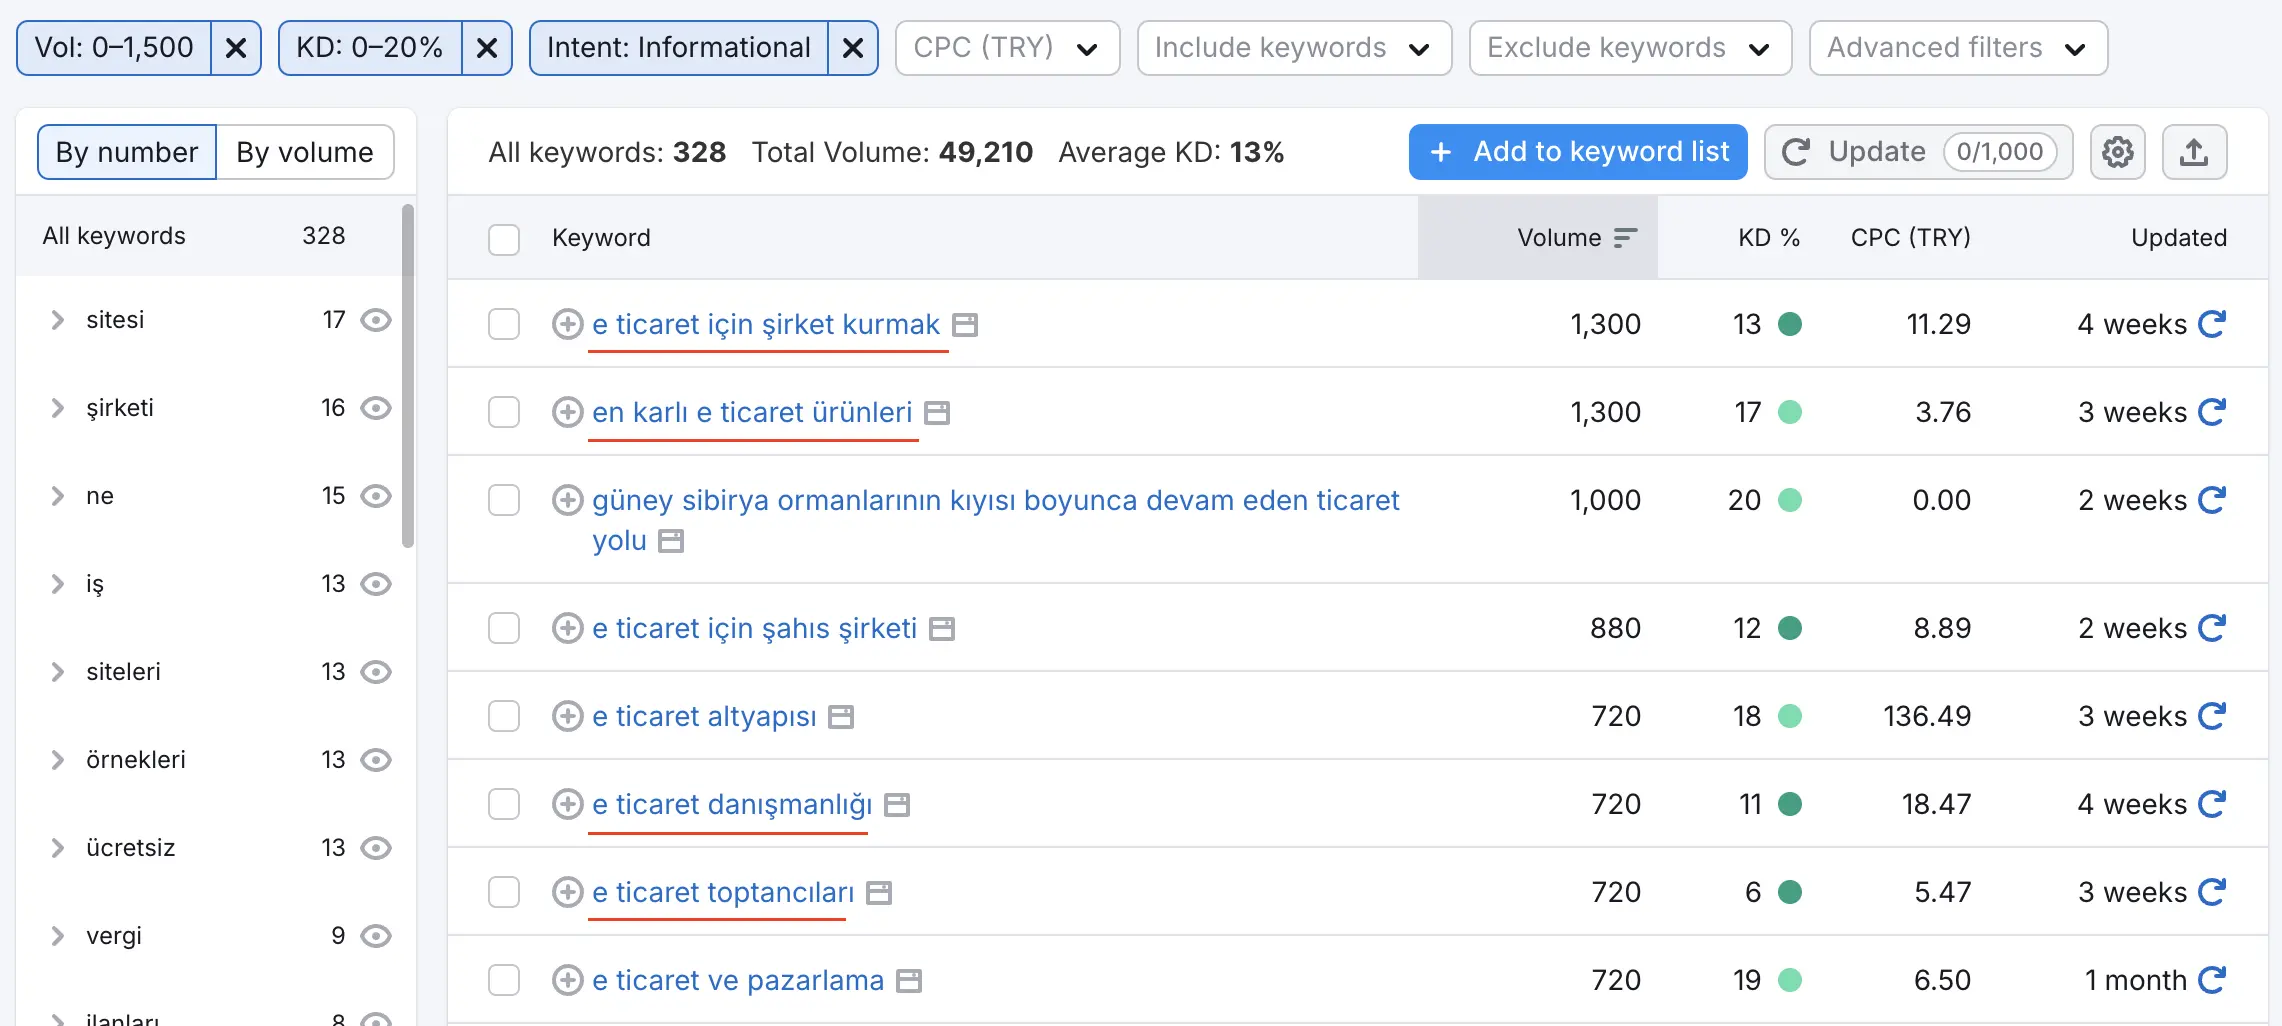Click the export upload icon
This screenshot has width=2282, height=1026.
pyautogui.click(x=2194, y=152)
